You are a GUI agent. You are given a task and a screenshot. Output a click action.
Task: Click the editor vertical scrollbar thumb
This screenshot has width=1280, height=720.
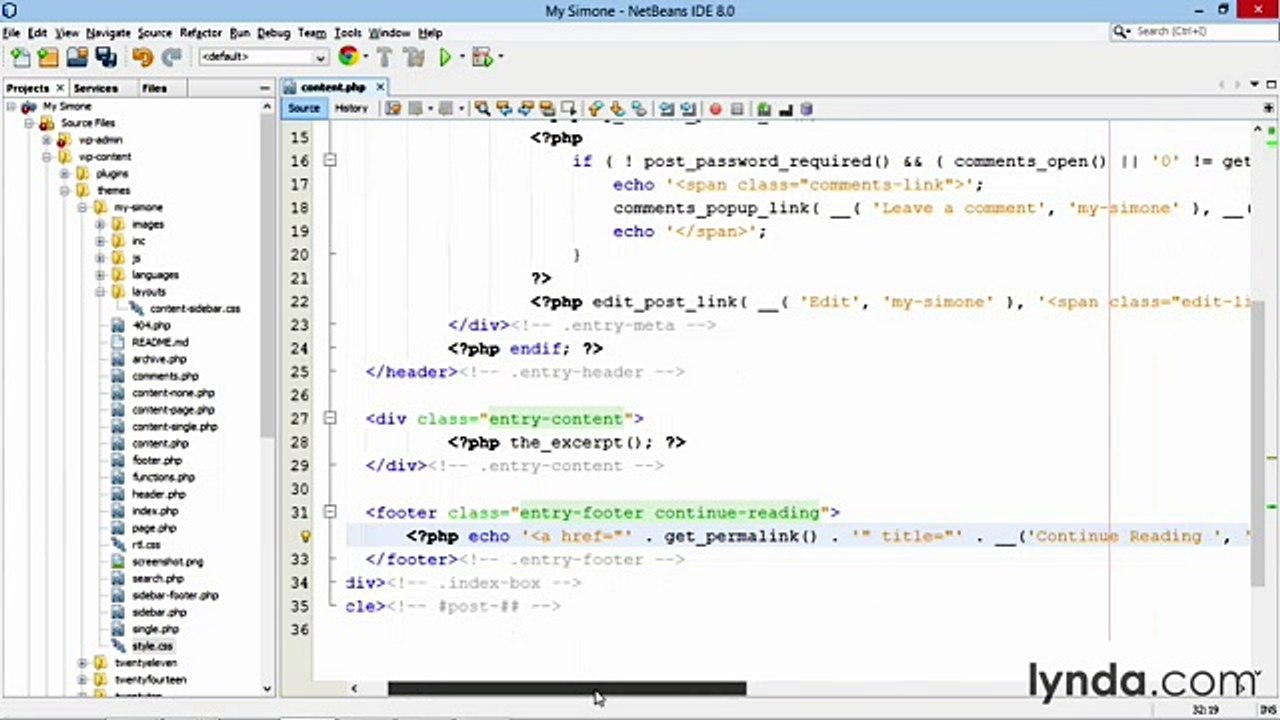1257,445
